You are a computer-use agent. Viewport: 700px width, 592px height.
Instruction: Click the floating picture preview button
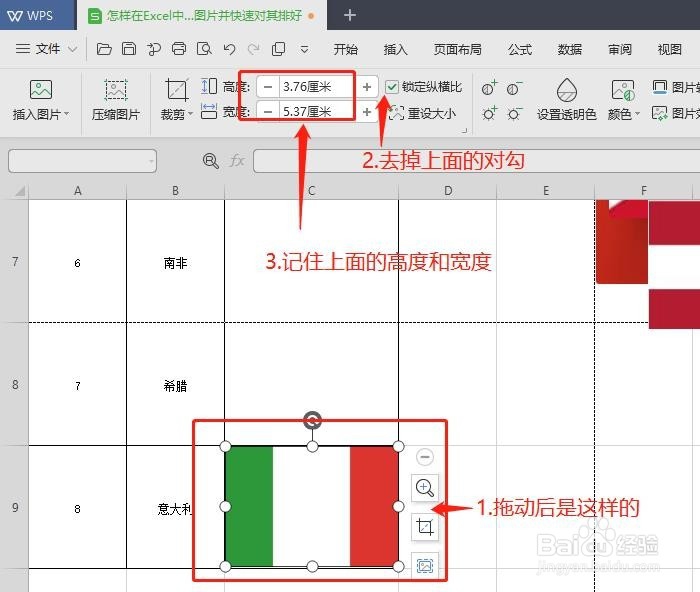tap(425, 566)
